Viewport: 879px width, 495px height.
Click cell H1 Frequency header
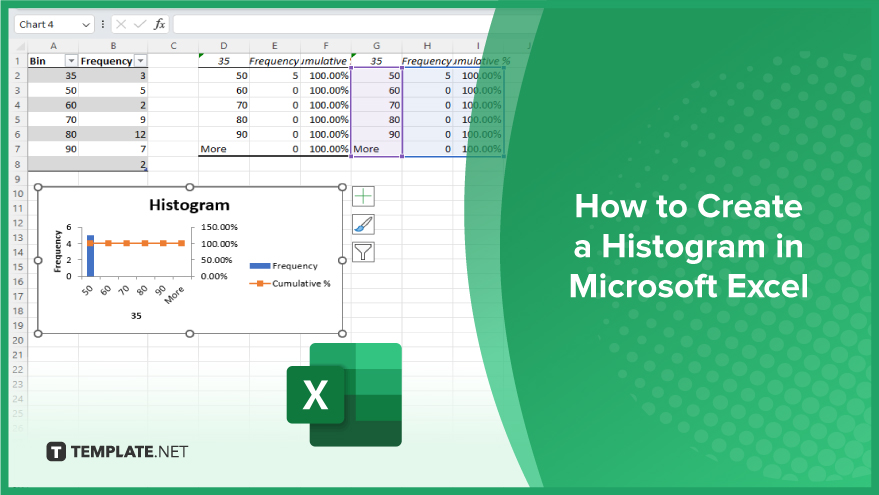pyautogui.click(x=427, y=61)
